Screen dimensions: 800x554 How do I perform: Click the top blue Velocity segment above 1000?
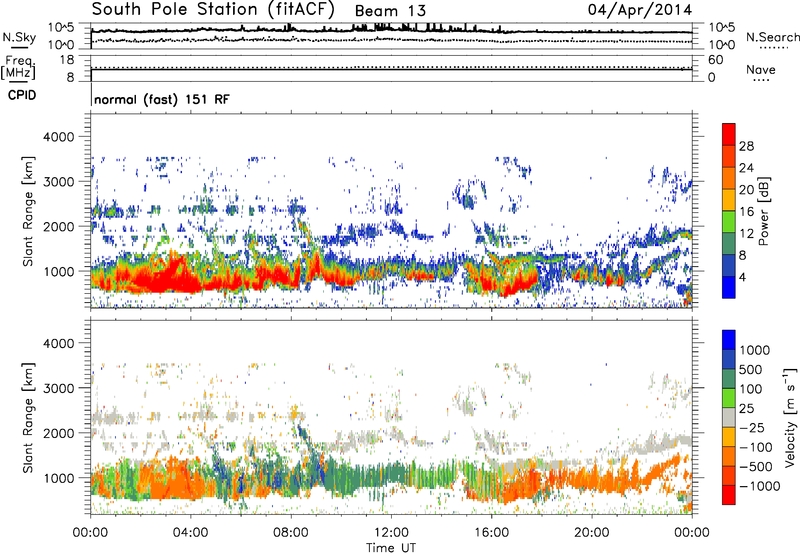click(729, 340)
